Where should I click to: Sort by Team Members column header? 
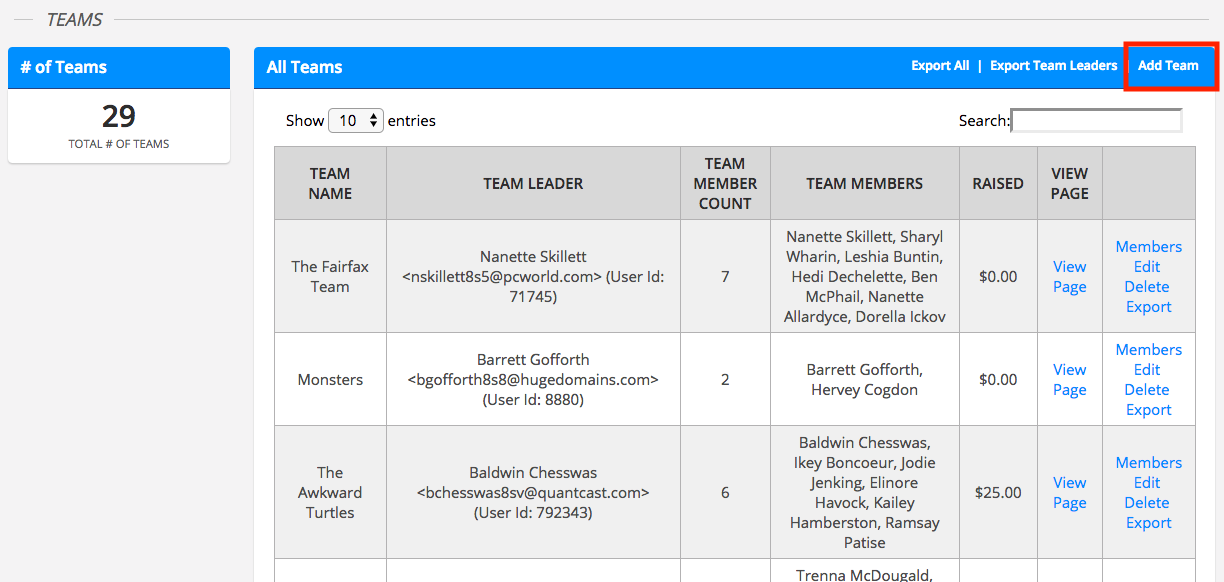click(865, 184)
